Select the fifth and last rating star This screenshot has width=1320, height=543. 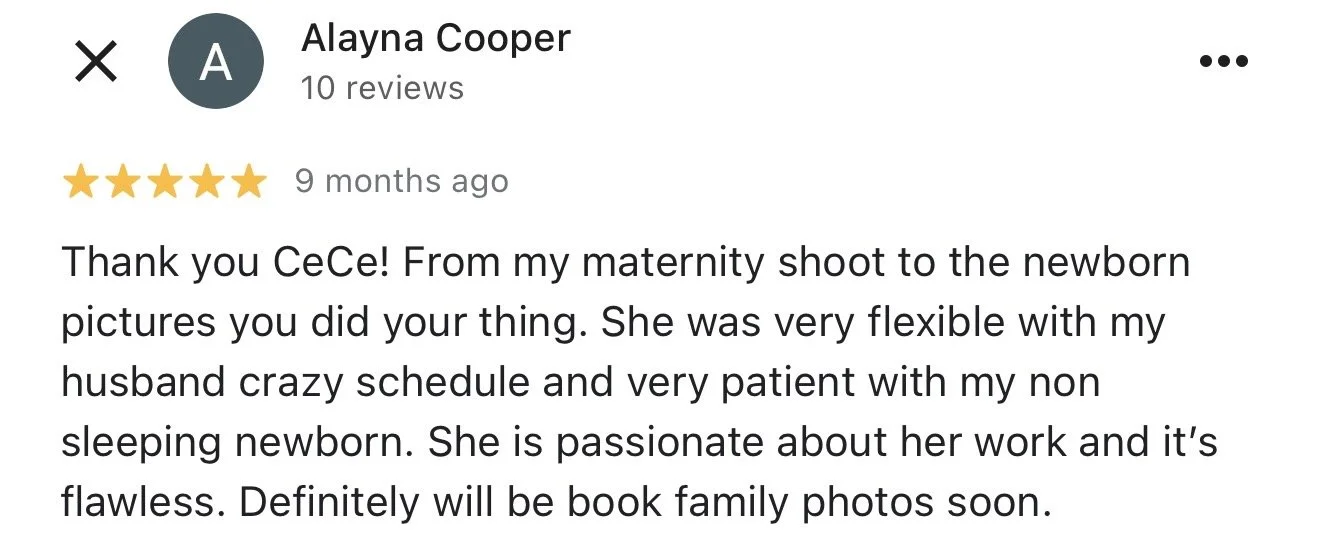(248, 182)
